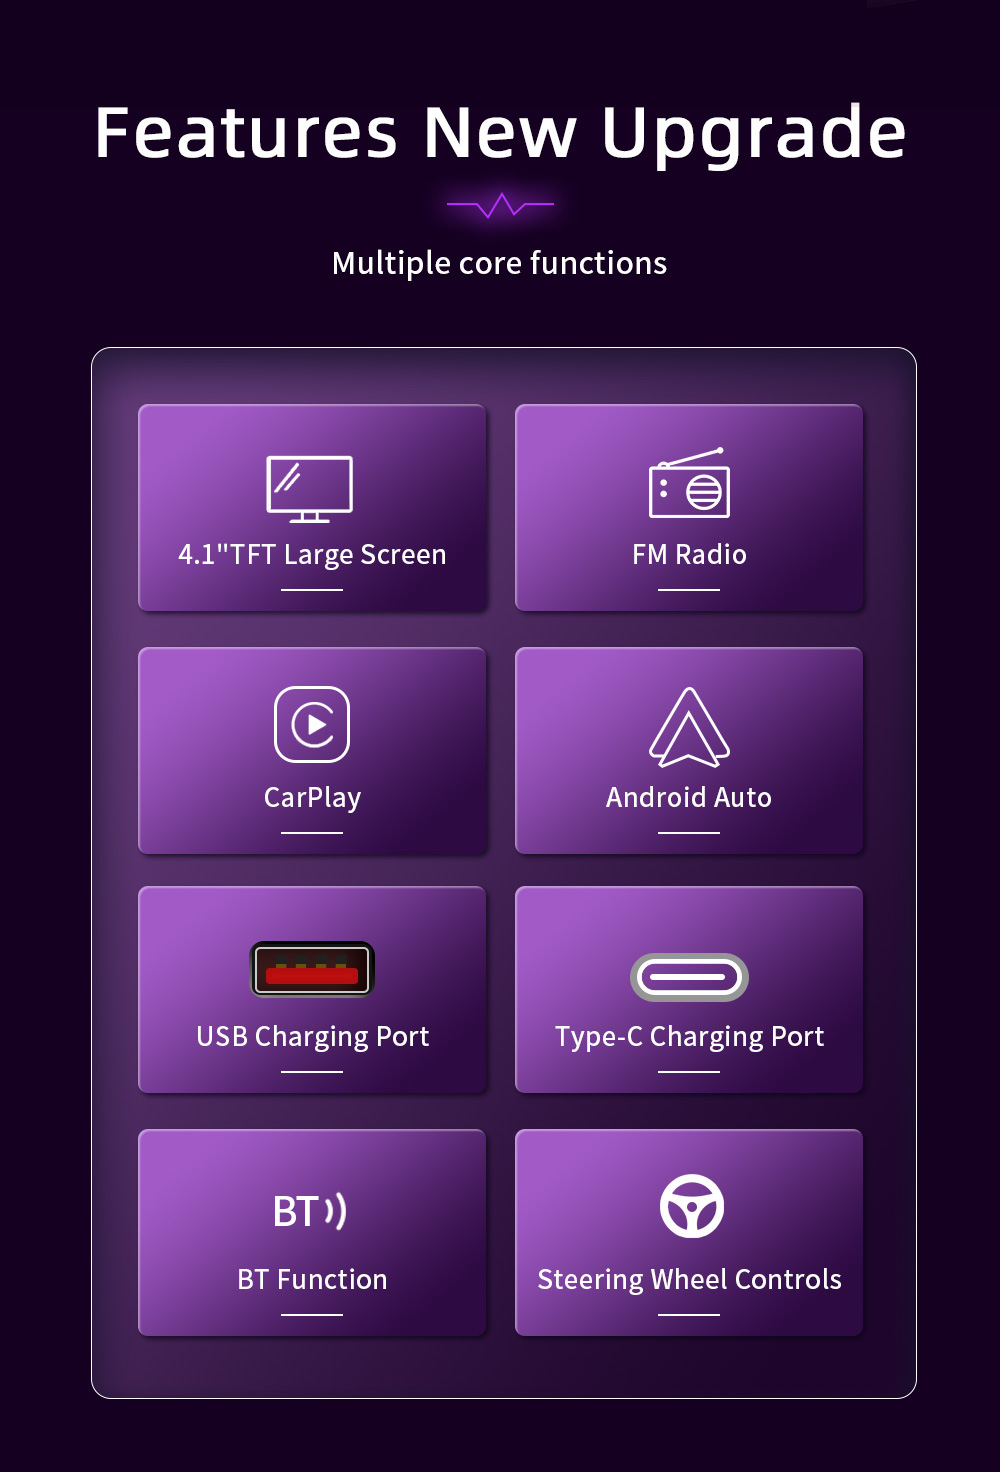
Task: Click the BT Function label
Action: 312,1279
